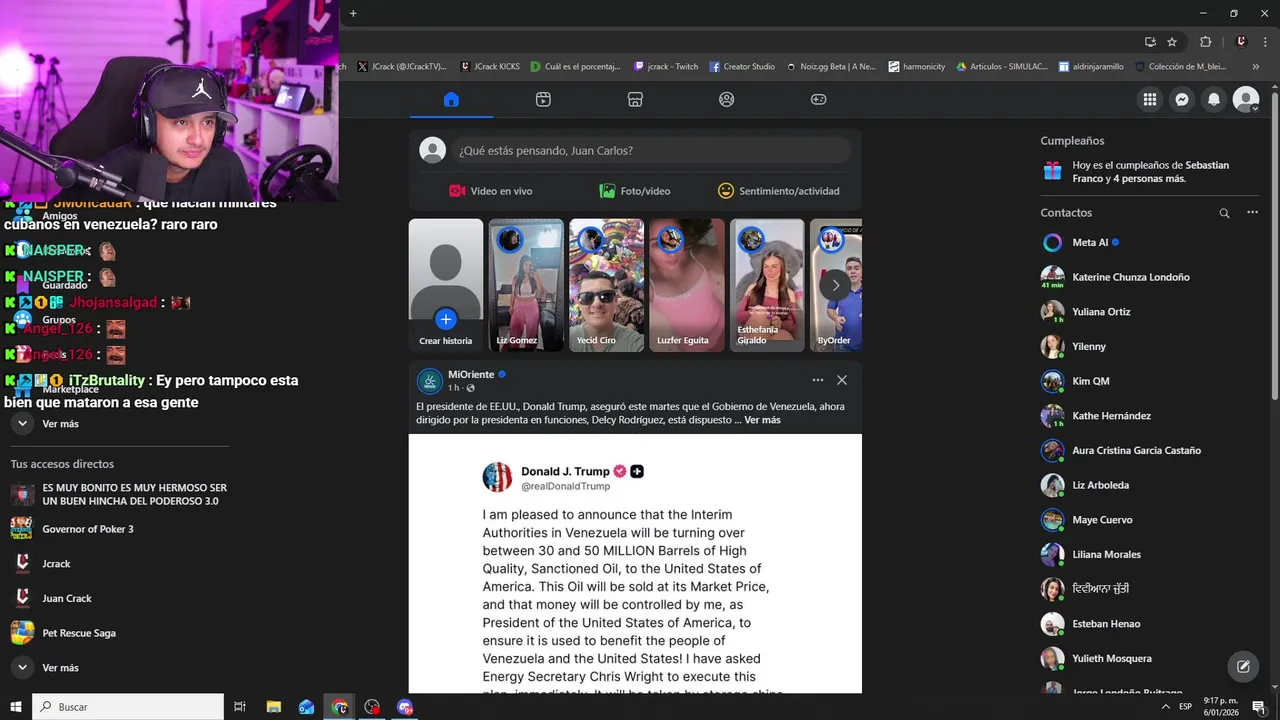Viewport: 1280px width, 720px height.
Task: Open the Facebook Reels video tab
Action: [543, 99]
